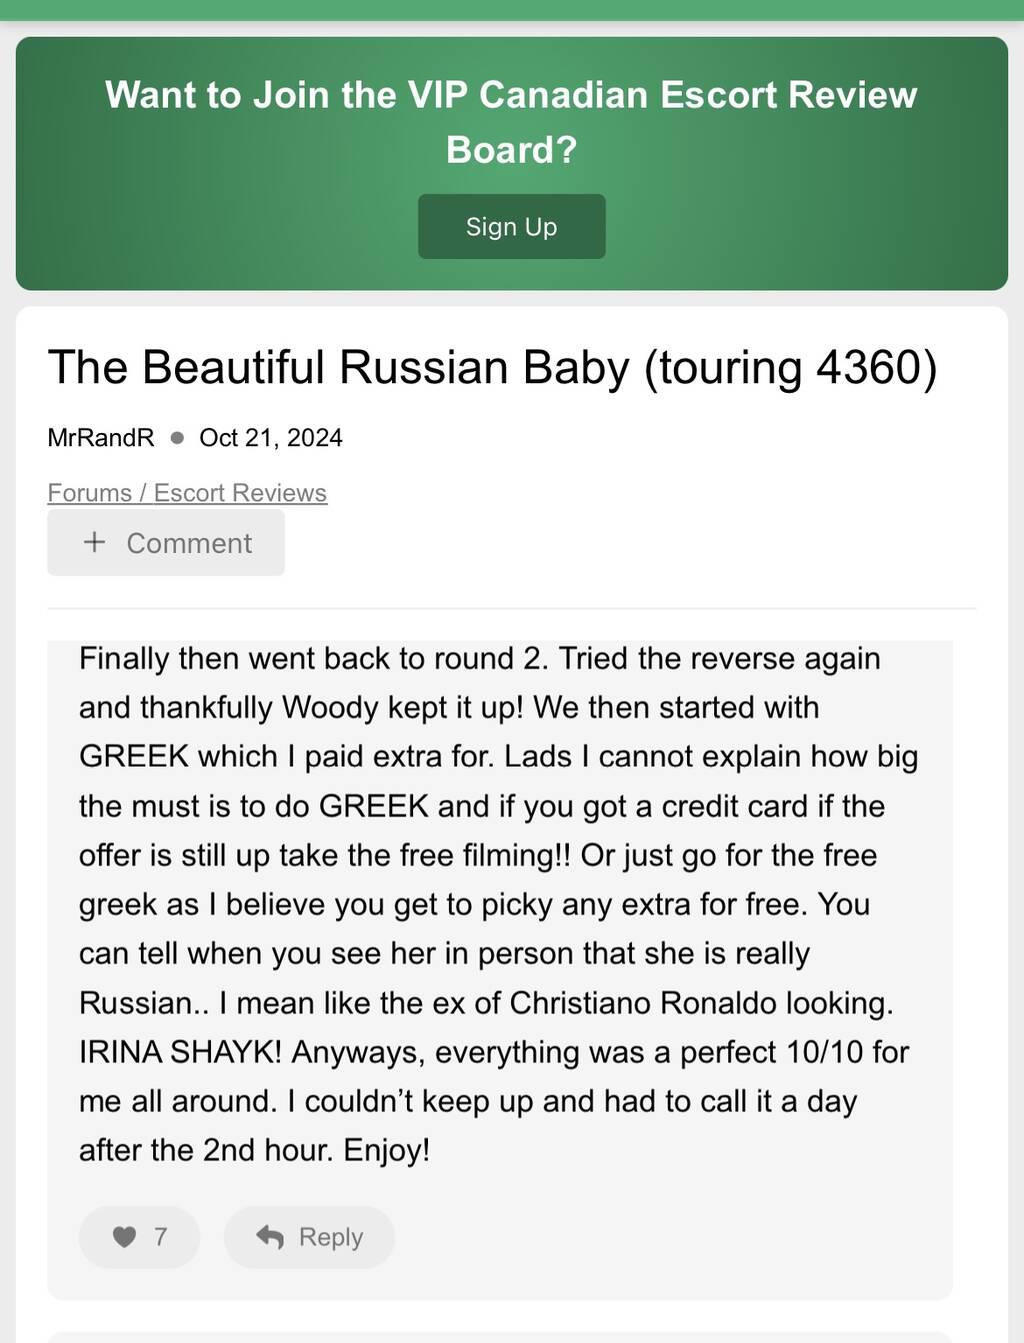Click the divider line below Comment button
Image resolution: width=1024 pixels, height=1343 pixels.
511,608
